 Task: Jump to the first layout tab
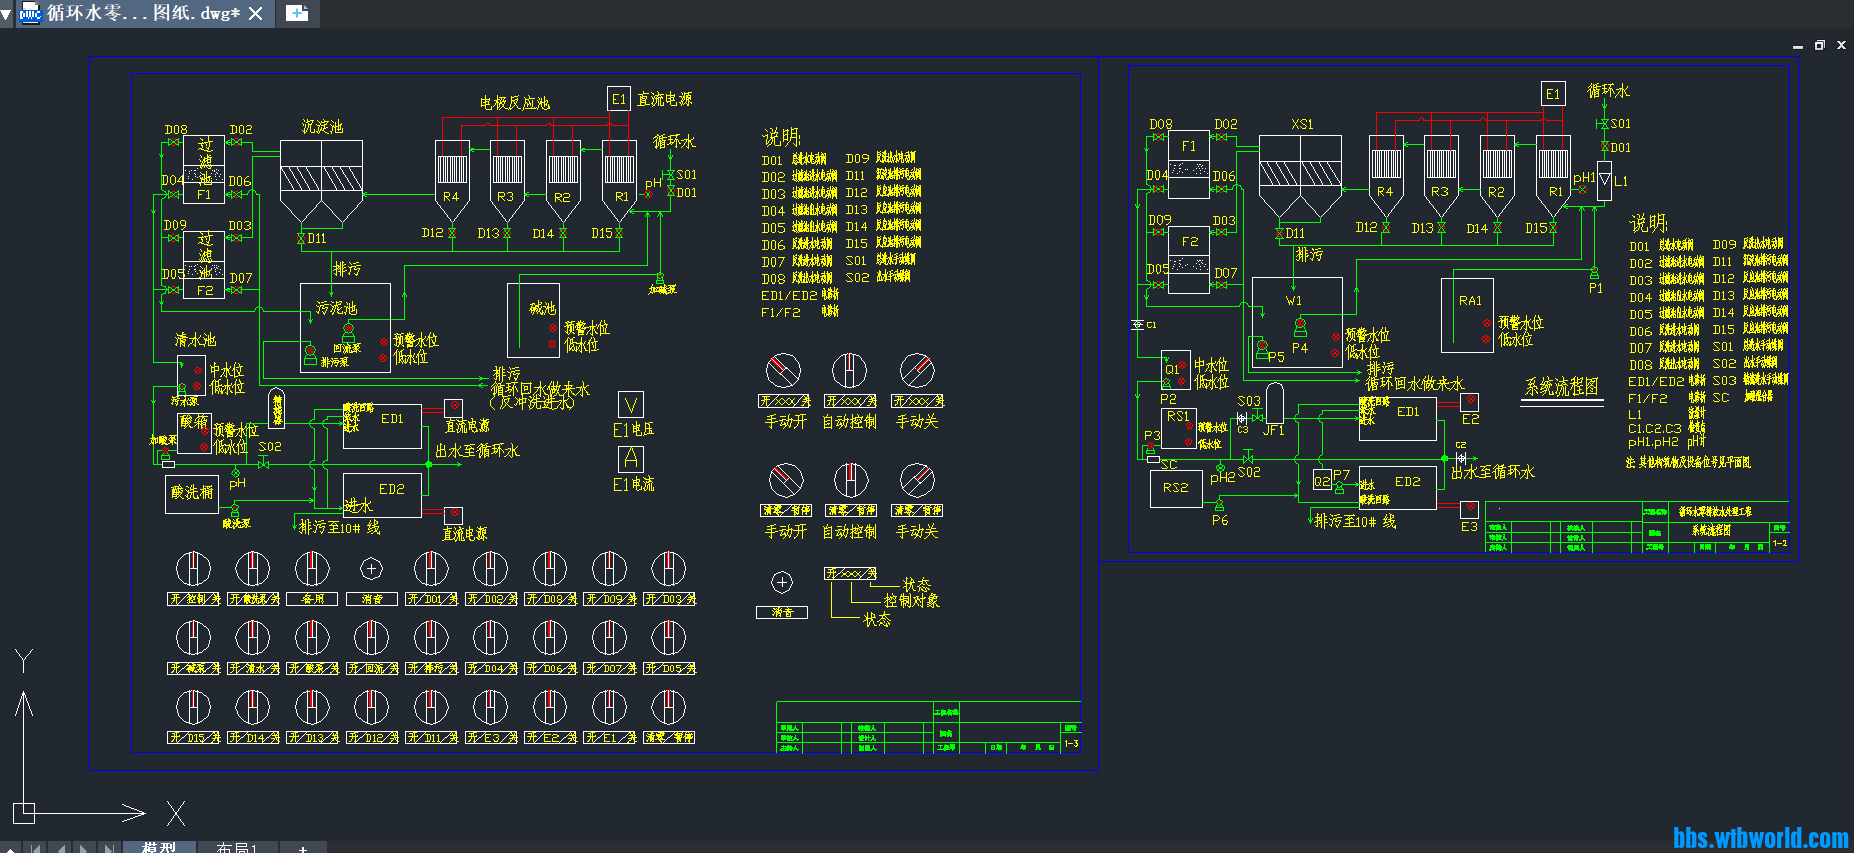pyautogui.click(x=35, y=848)
